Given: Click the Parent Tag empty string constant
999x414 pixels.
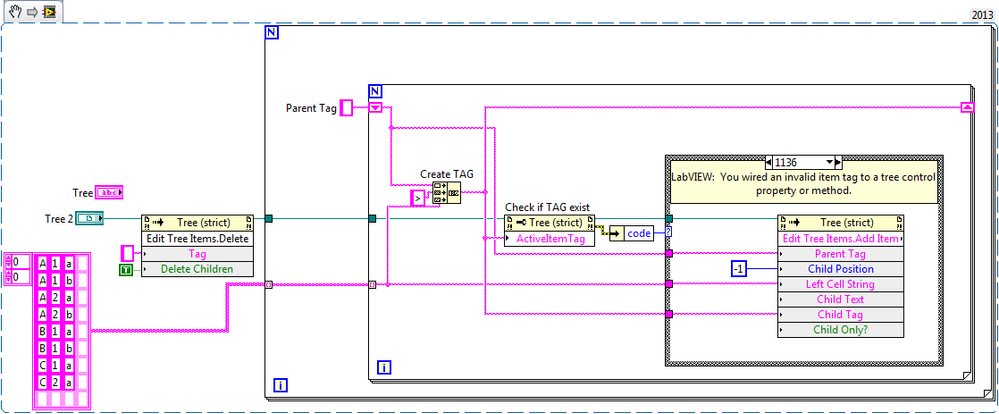Looking at the screenshot, I should 346,108.
